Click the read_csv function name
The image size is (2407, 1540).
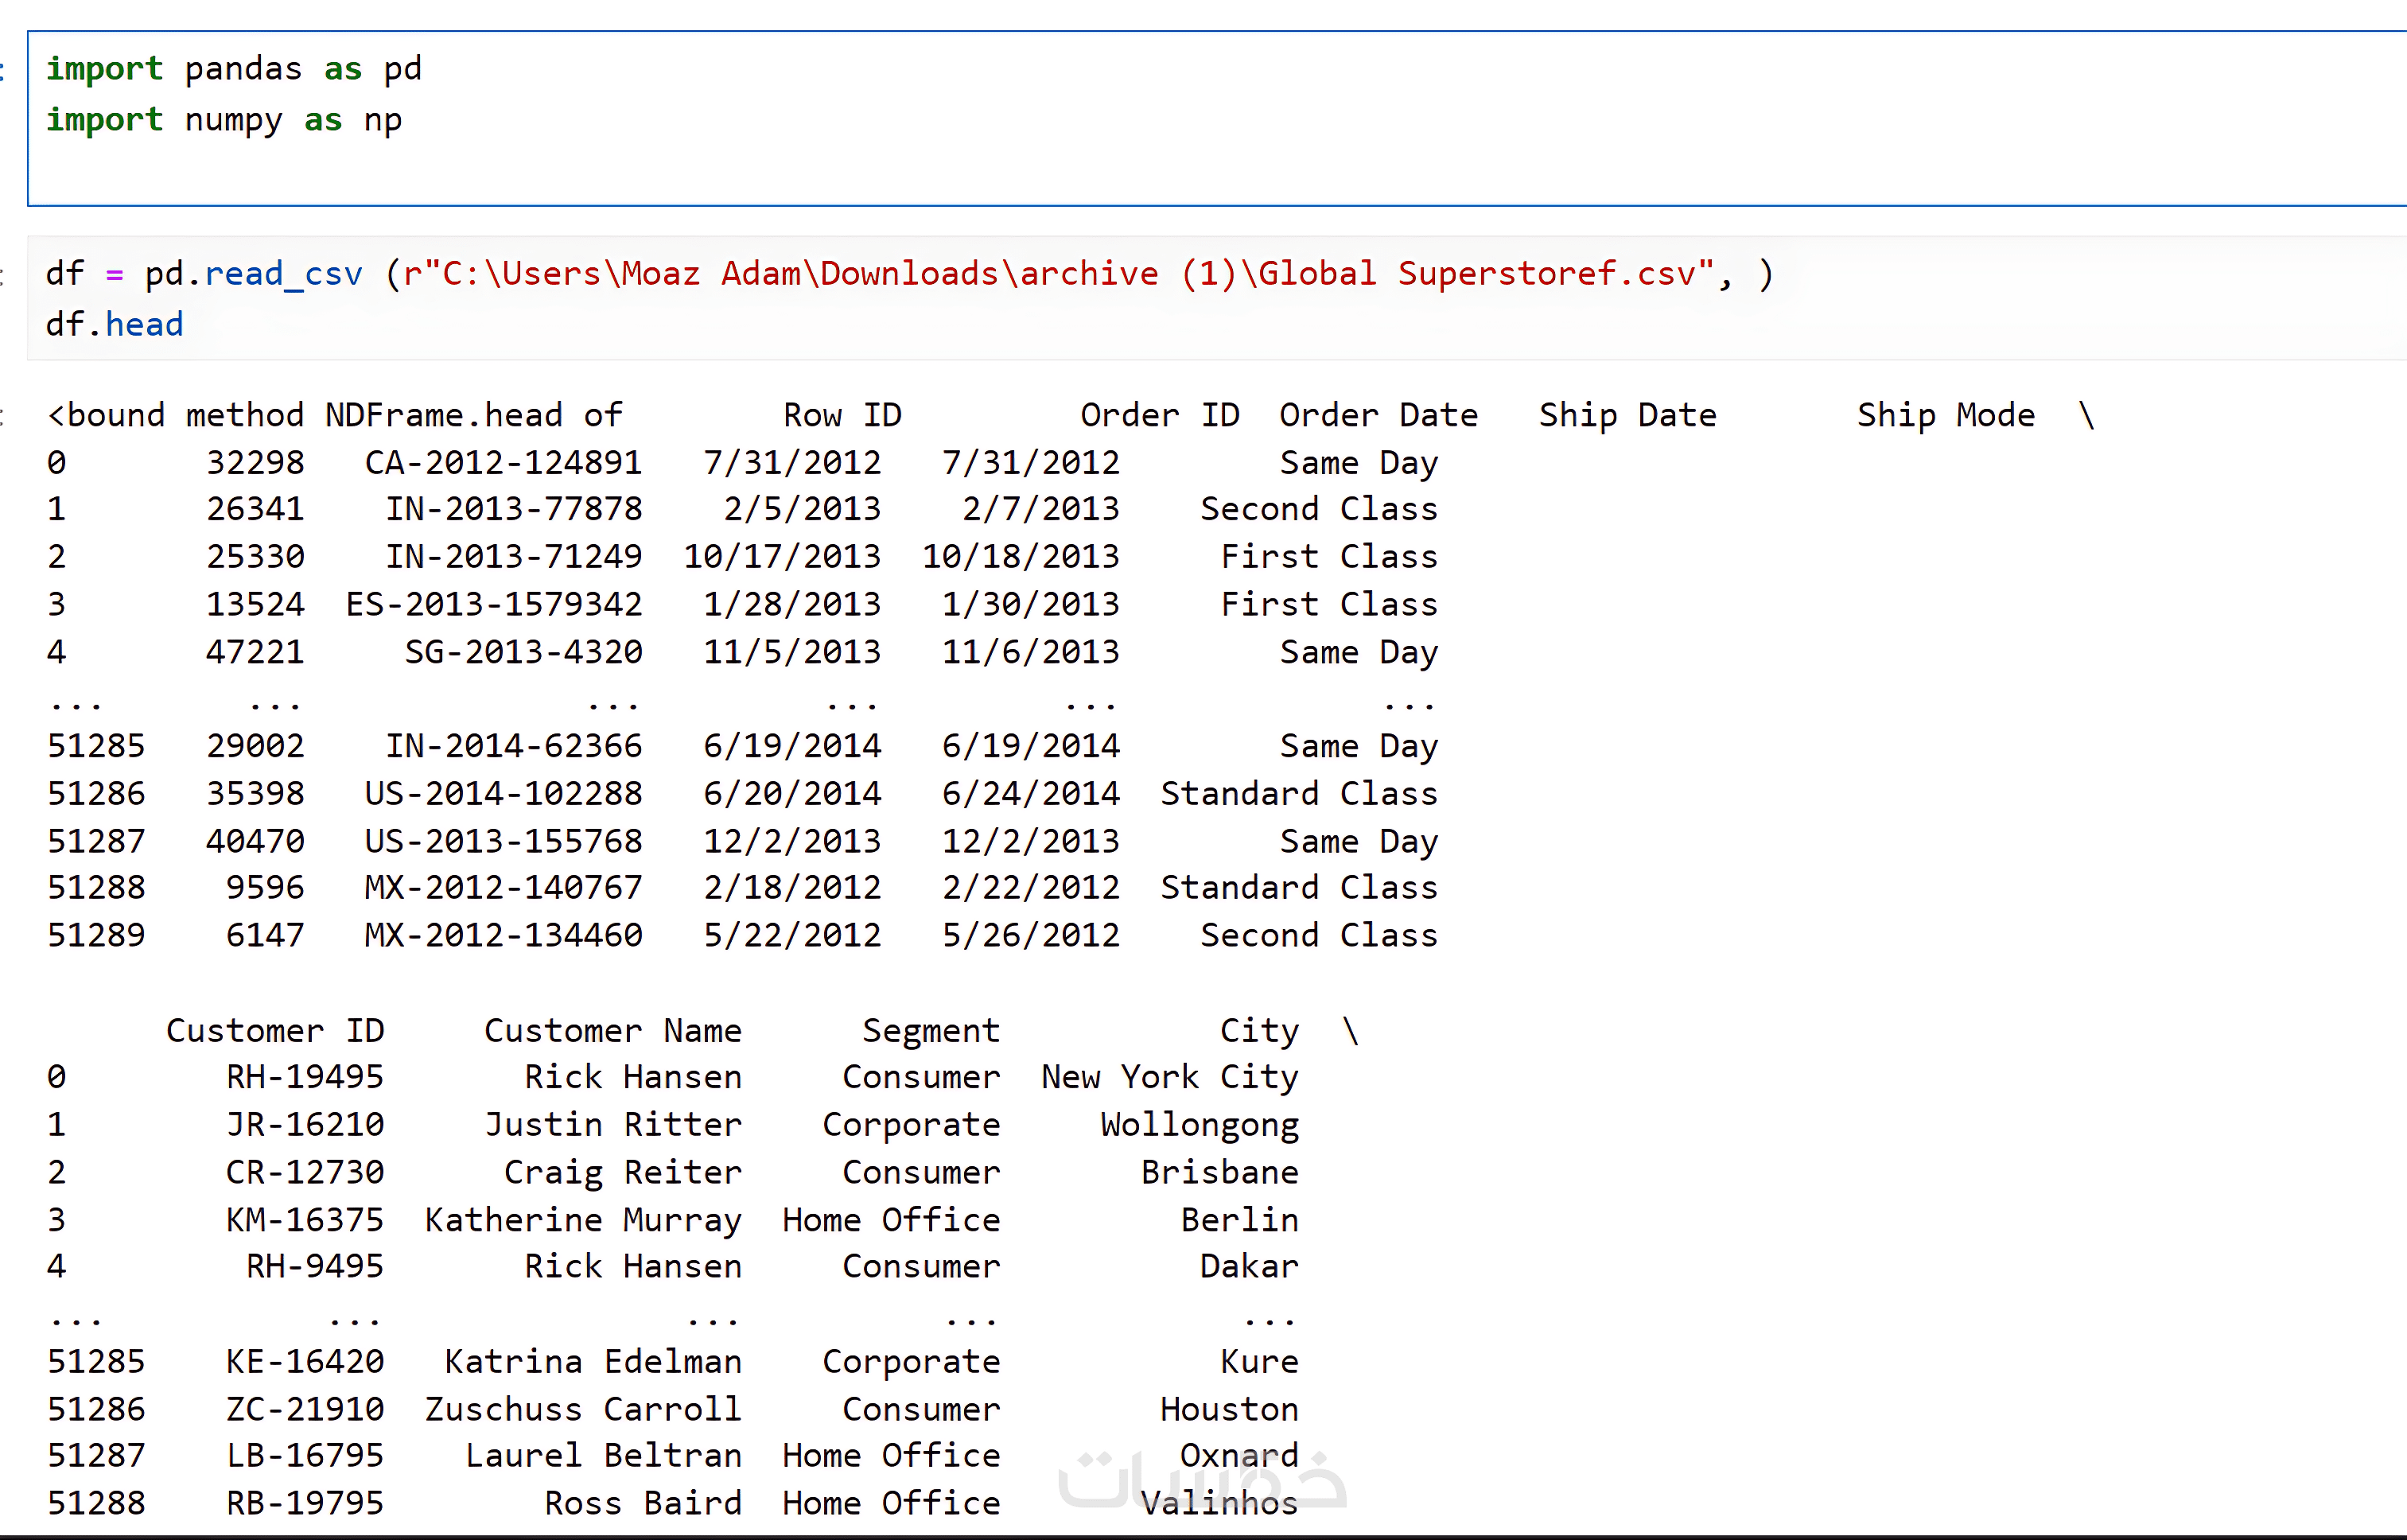pos(283,274)
